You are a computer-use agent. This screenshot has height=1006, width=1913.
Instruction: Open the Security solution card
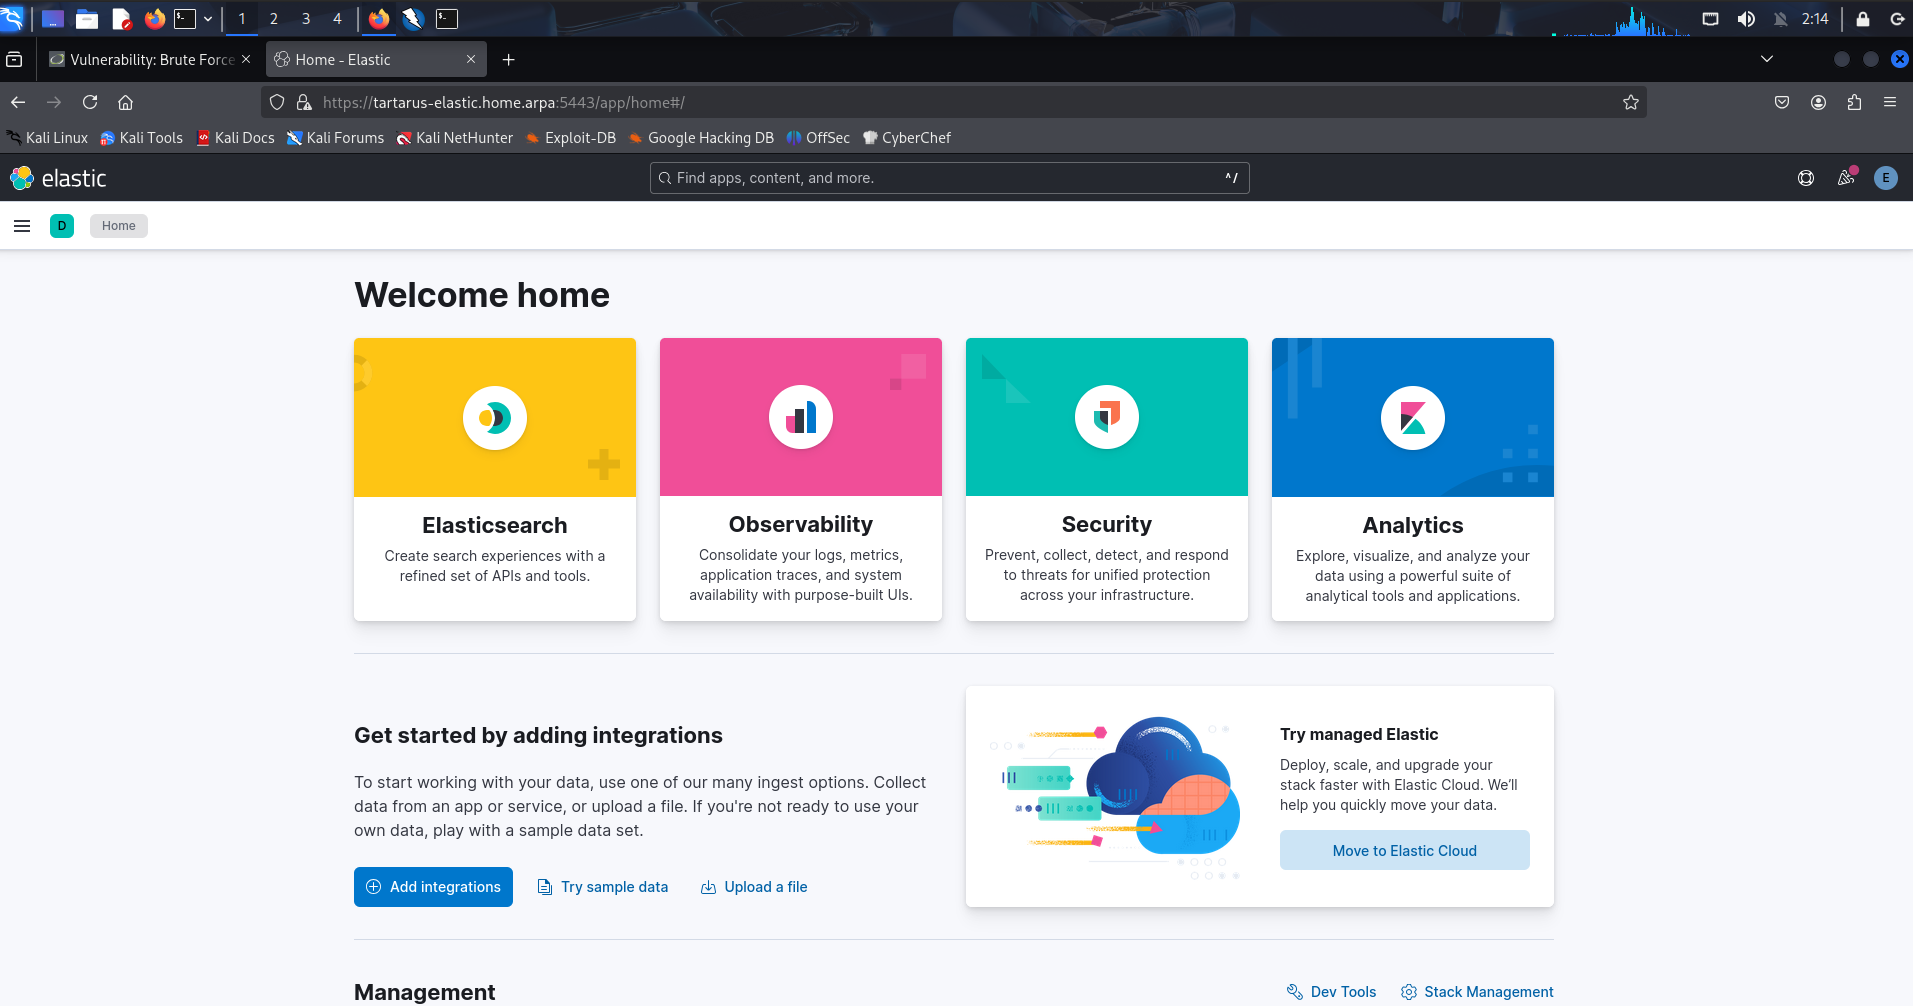[1106, 479]
